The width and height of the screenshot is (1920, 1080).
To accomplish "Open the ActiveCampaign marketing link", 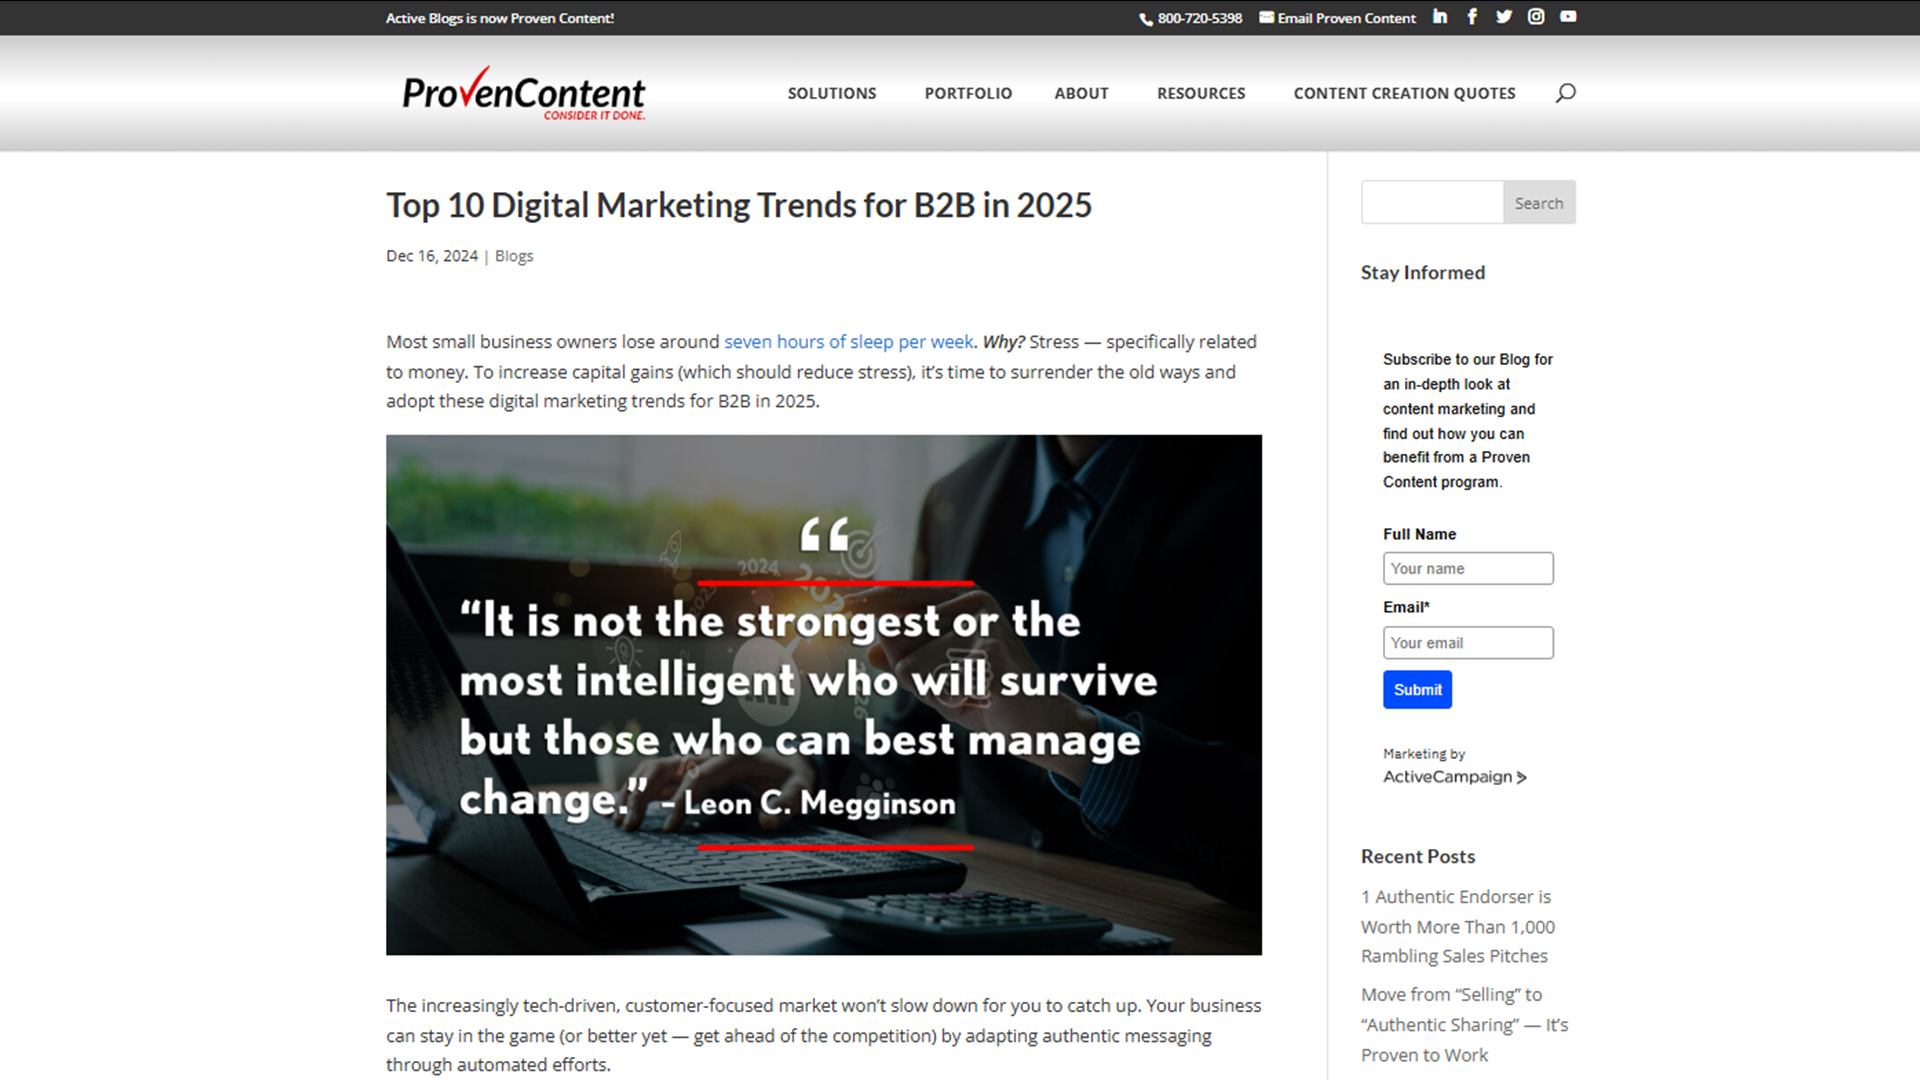I will (1454, 777).
